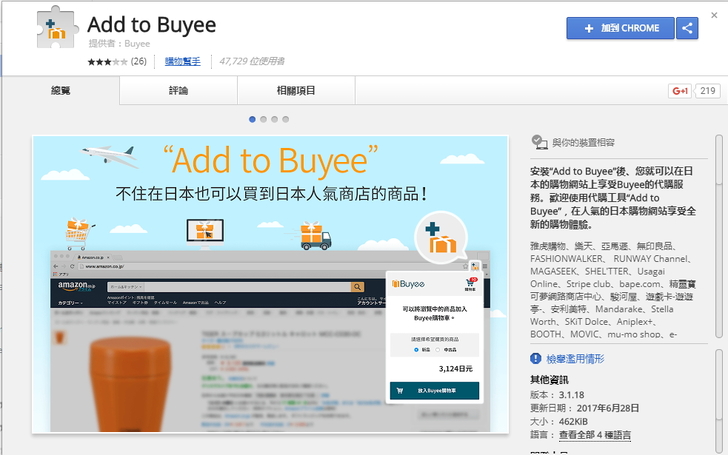728x455 pixels.
Task: Click the Buyee logo in the popup
Action: point(409,284)
